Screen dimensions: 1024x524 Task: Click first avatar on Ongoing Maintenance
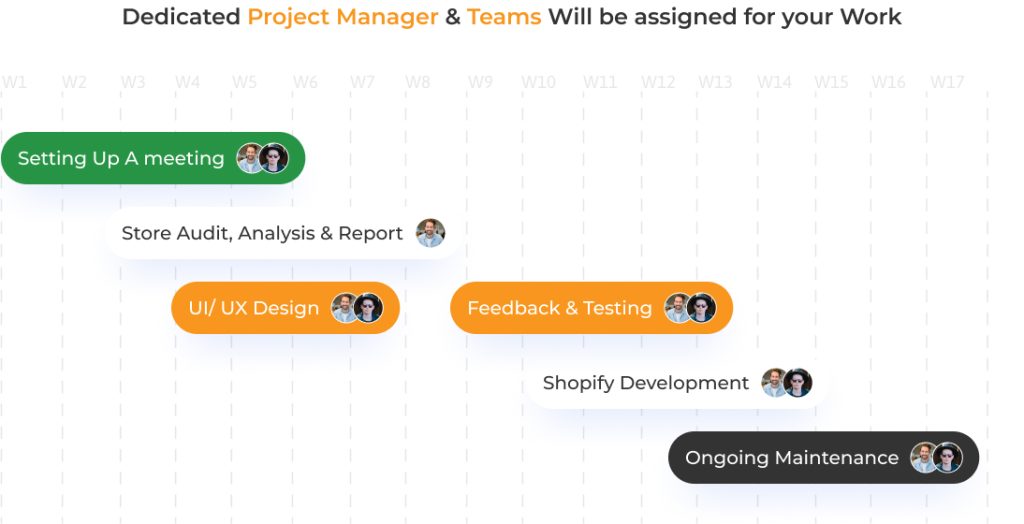(x=924, y=458)
